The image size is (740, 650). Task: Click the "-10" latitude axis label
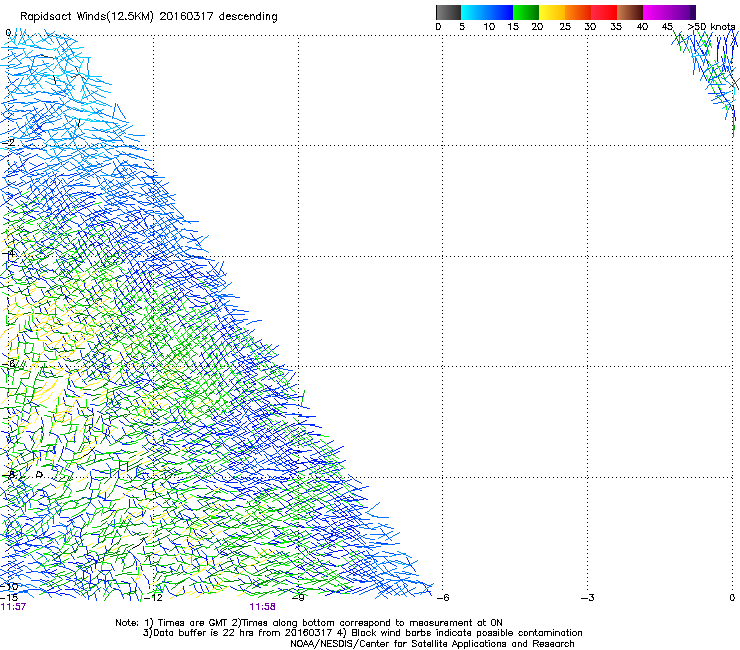pyautogui.click(x=9, y=586)
